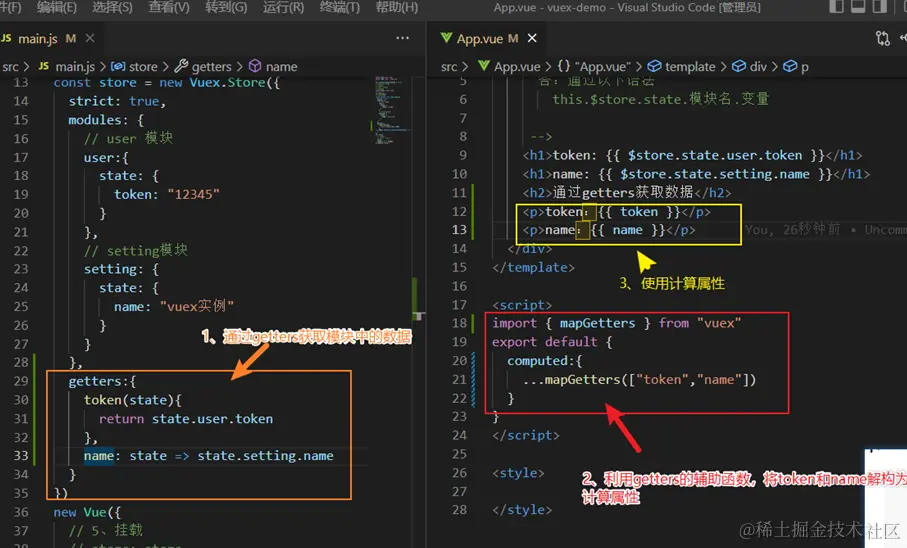
Task: Select main.js breadcrumb item
Action: tap(75, 67)
